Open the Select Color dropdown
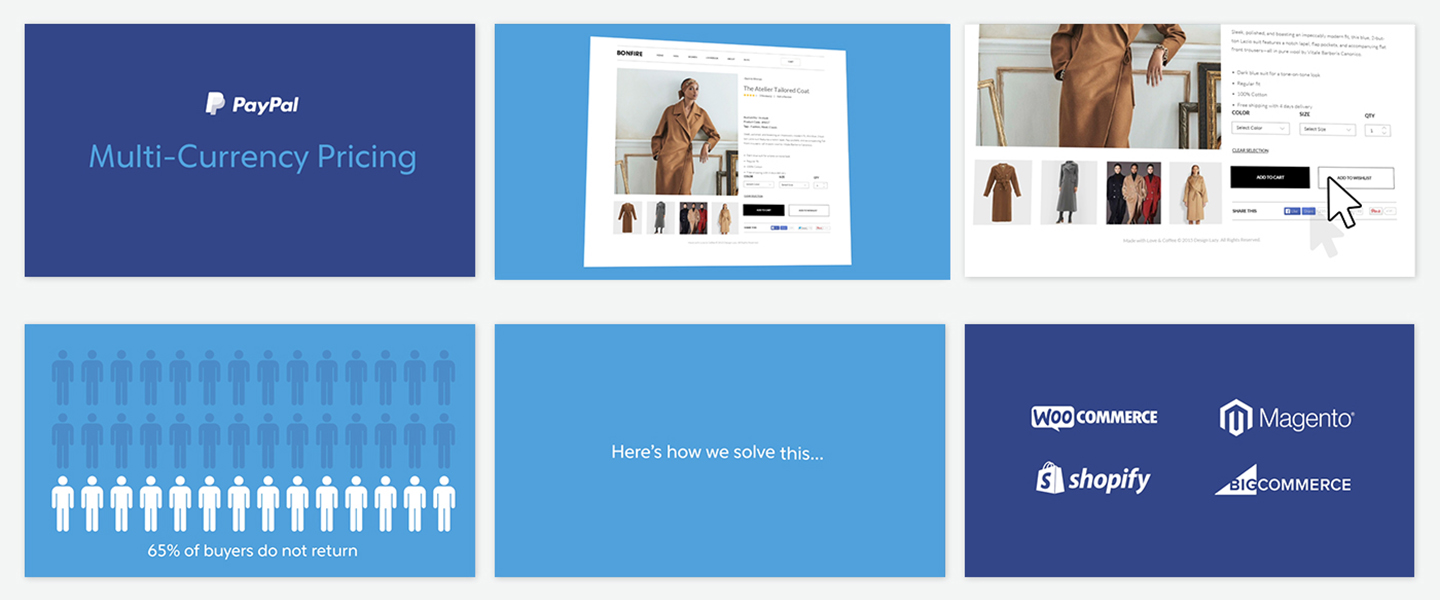Screen dimensions: 1440x600 1260,129
